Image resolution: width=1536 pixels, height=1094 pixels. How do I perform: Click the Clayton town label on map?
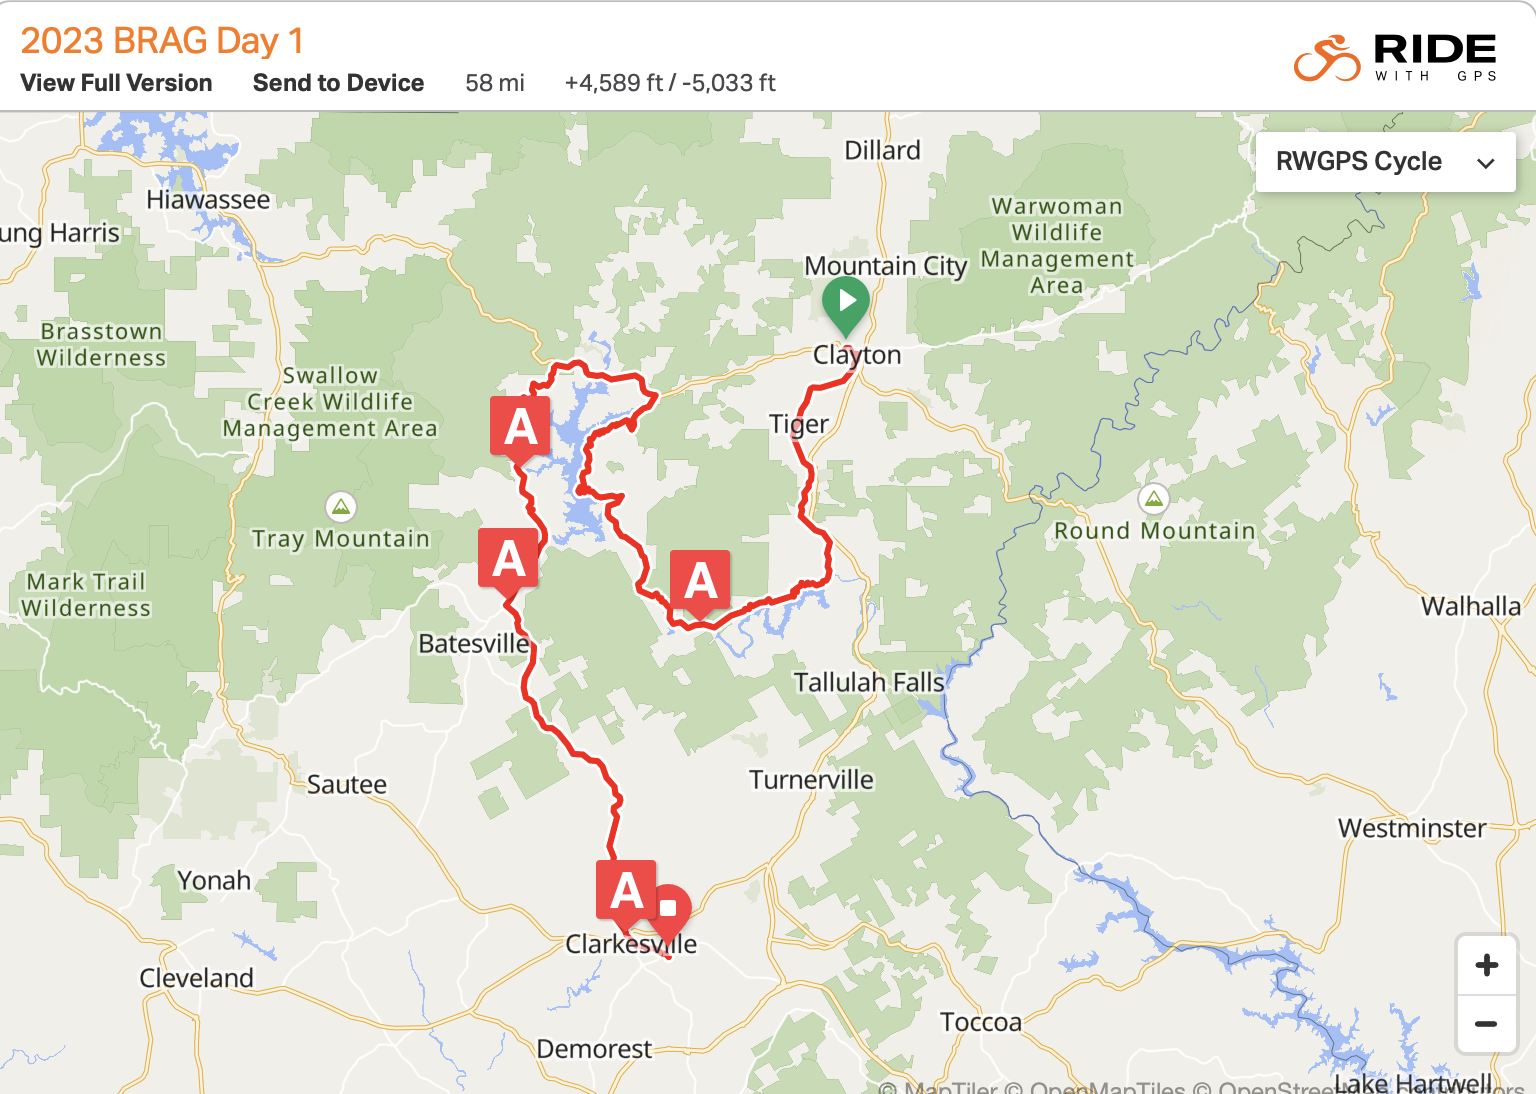point(857,356)
